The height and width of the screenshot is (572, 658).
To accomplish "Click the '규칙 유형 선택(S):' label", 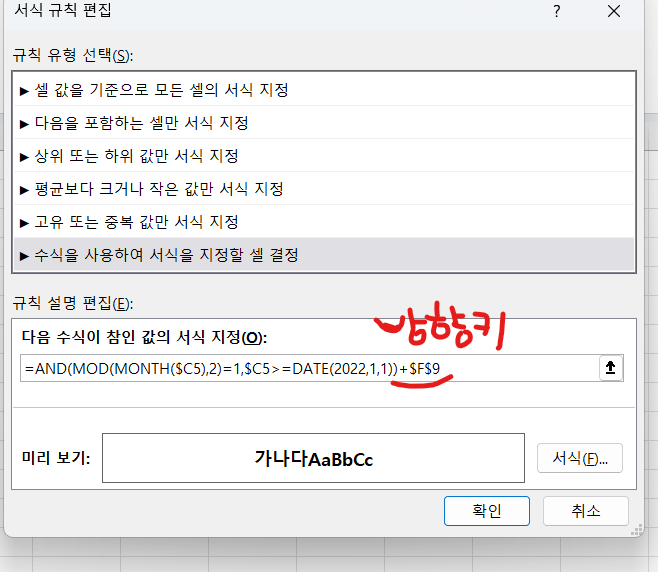I will (x=72, y=54).
